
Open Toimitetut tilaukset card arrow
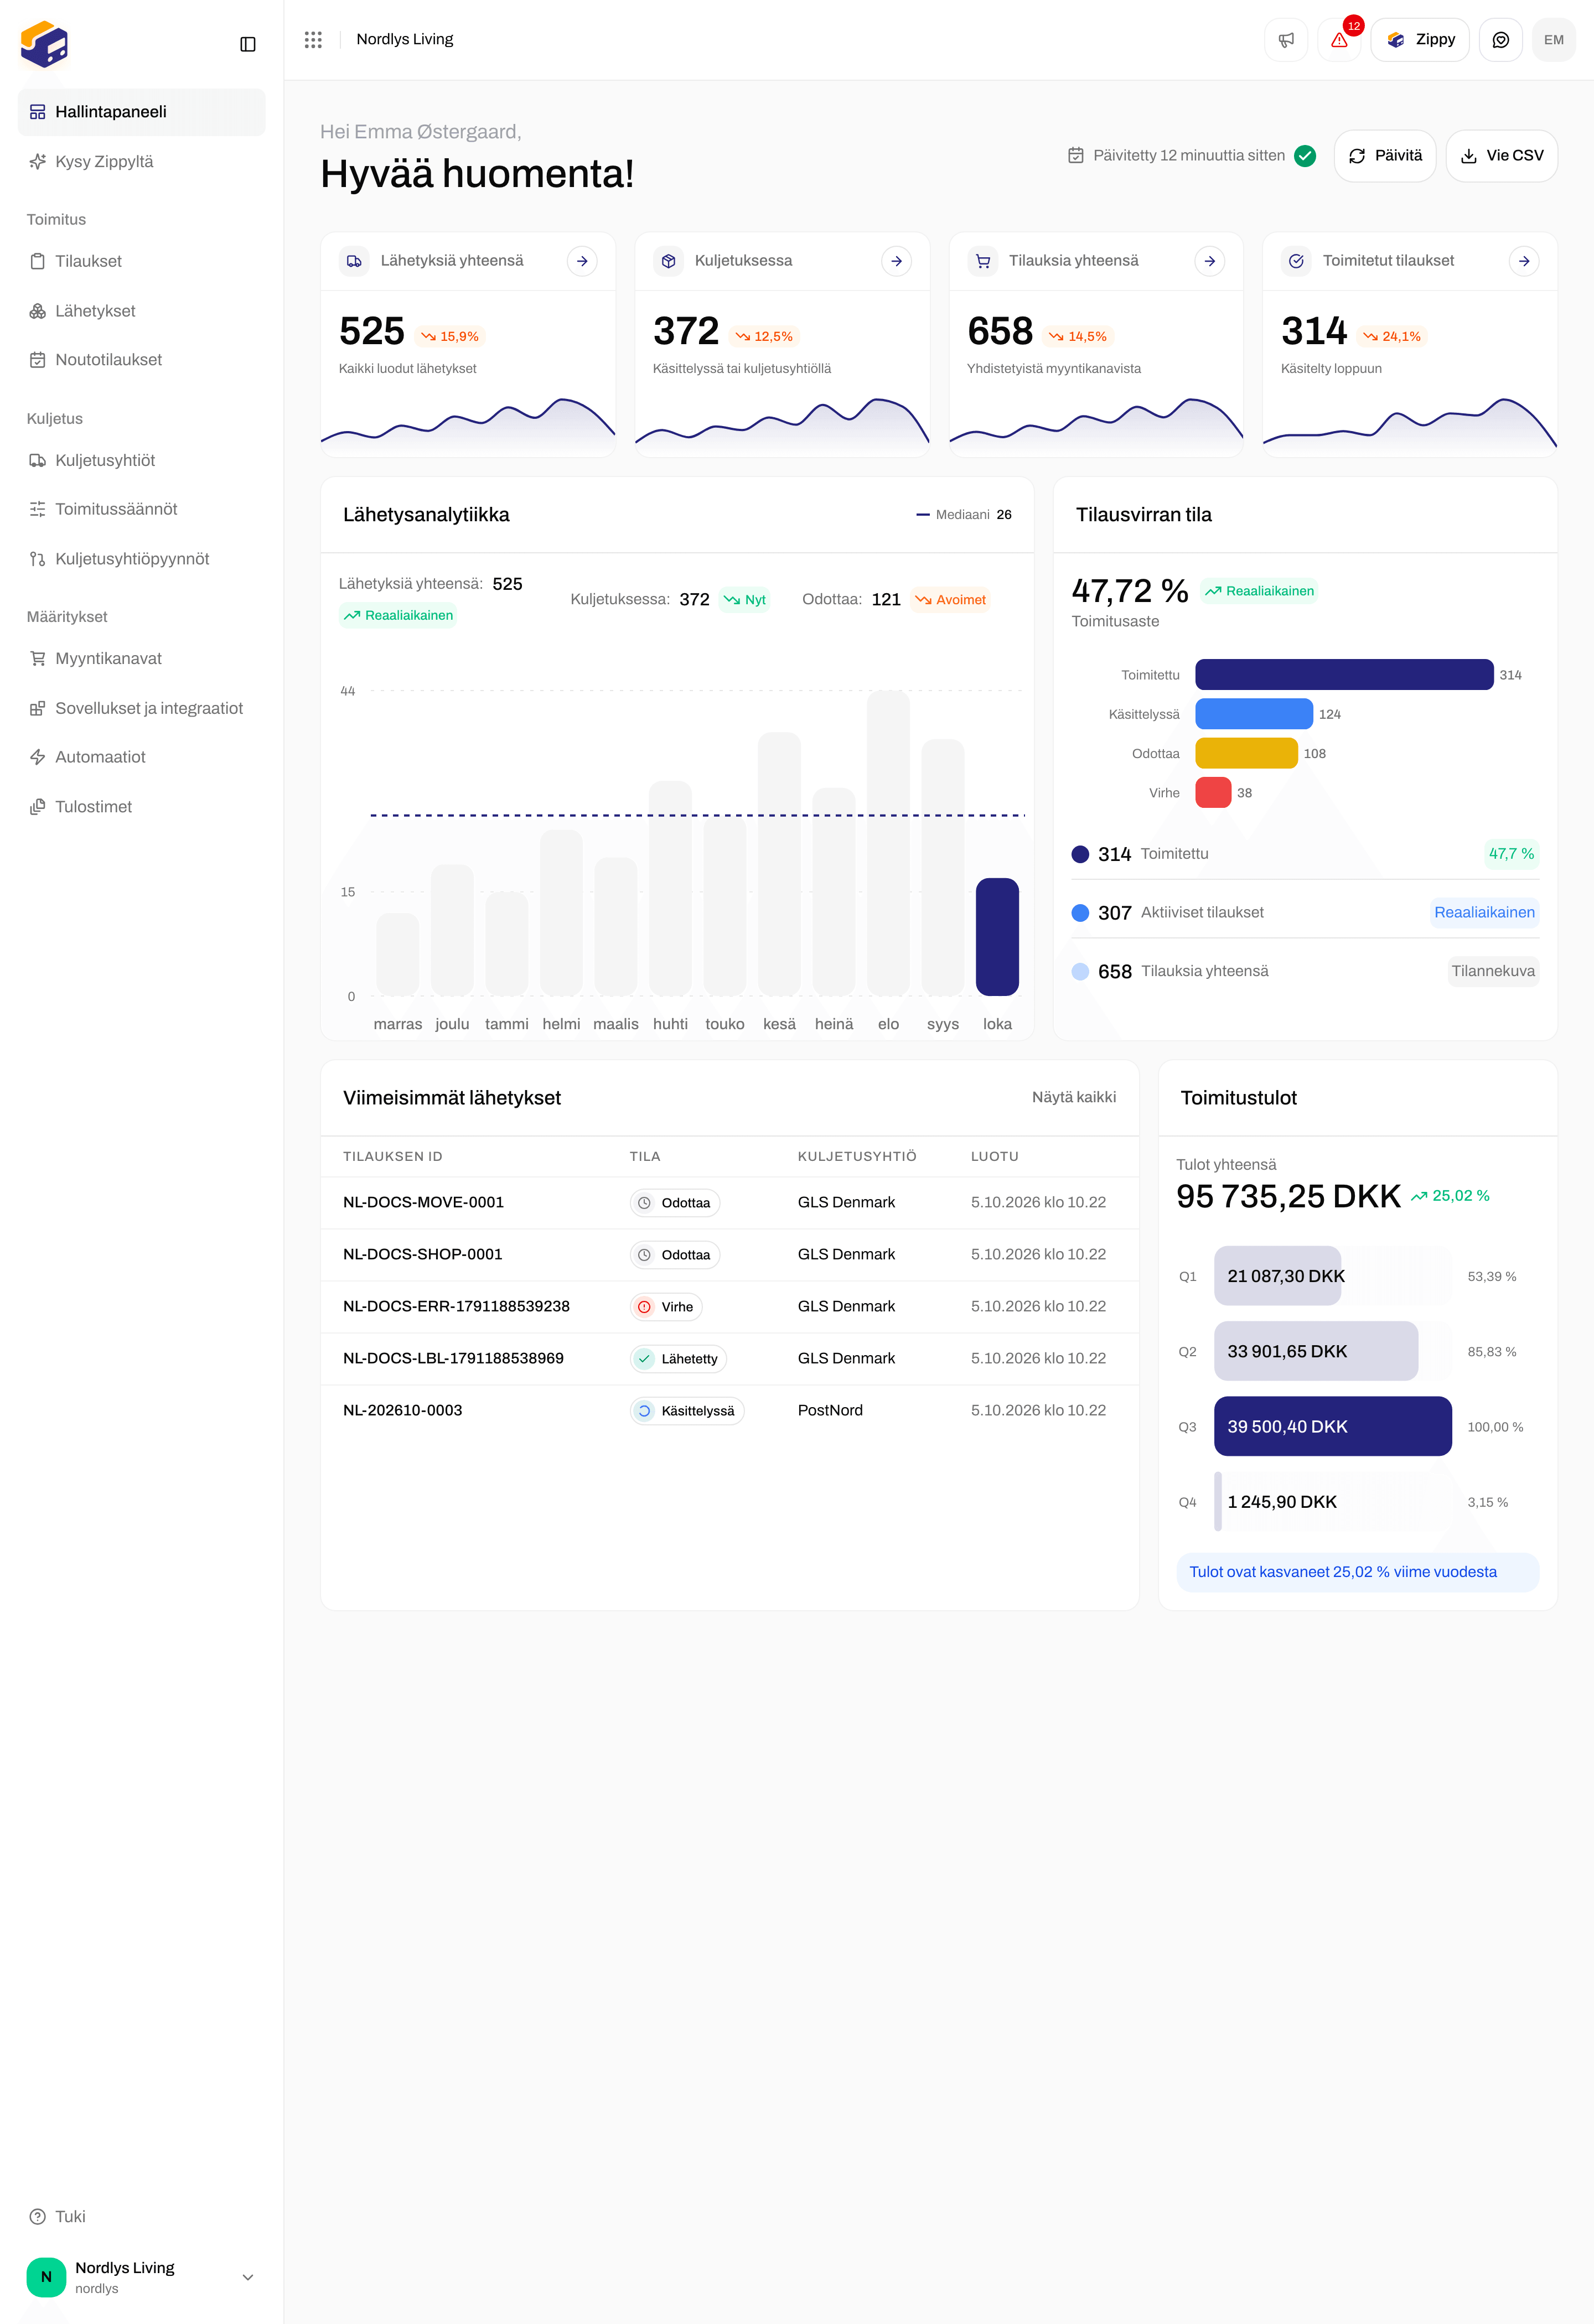1524,261
